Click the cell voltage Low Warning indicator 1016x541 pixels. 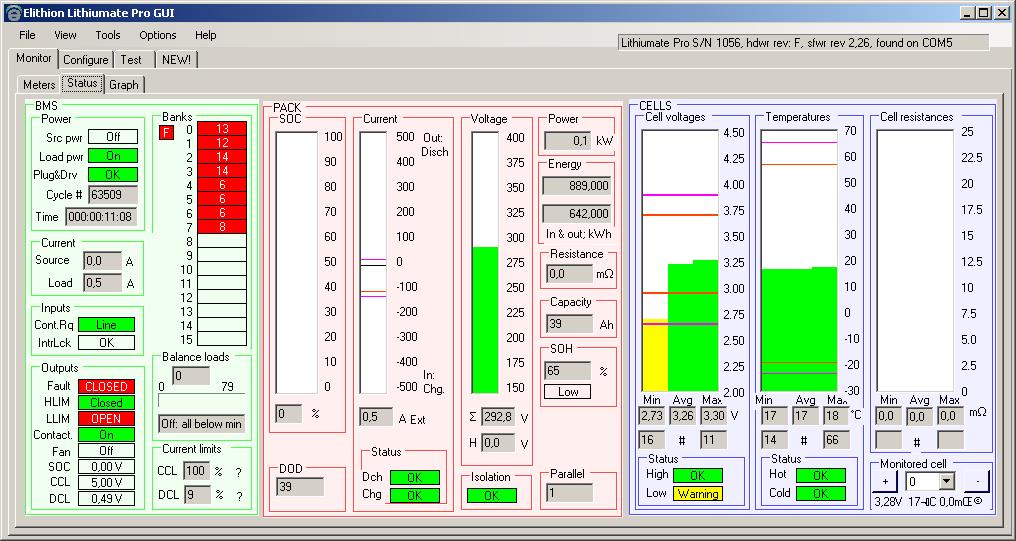click(697, 494)
